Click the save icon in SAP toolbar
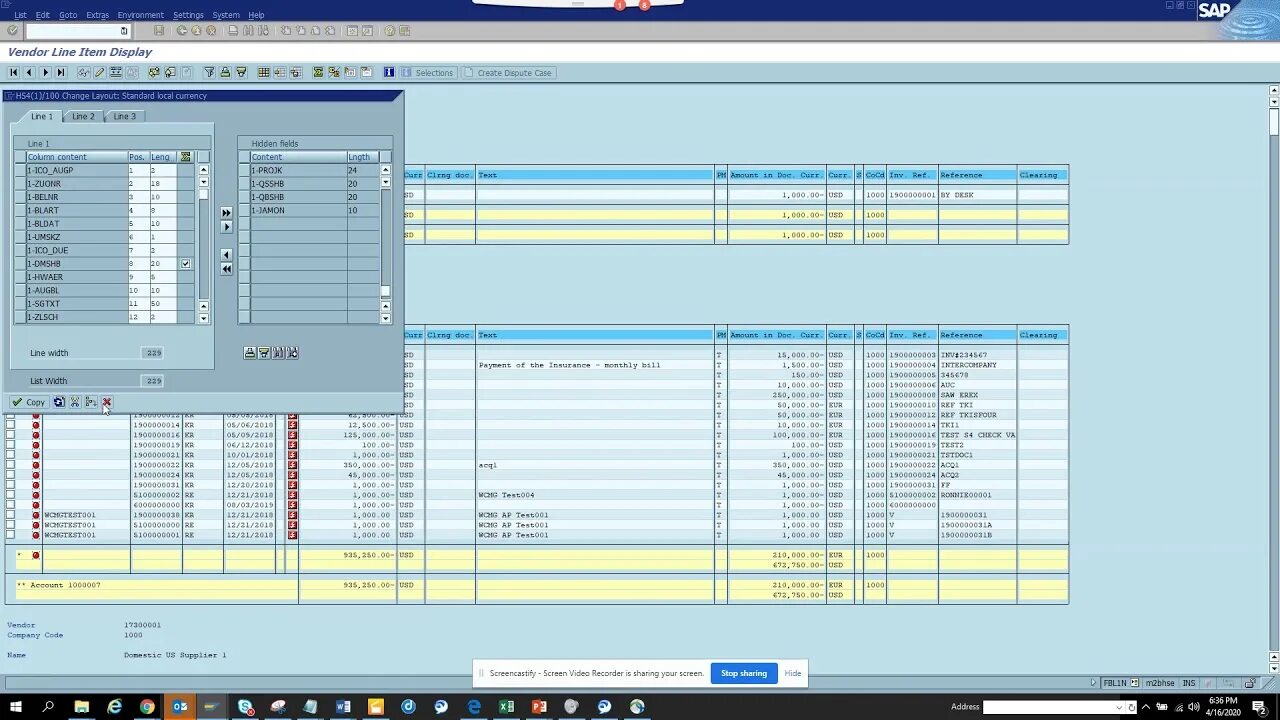 (x=159, y=31)
